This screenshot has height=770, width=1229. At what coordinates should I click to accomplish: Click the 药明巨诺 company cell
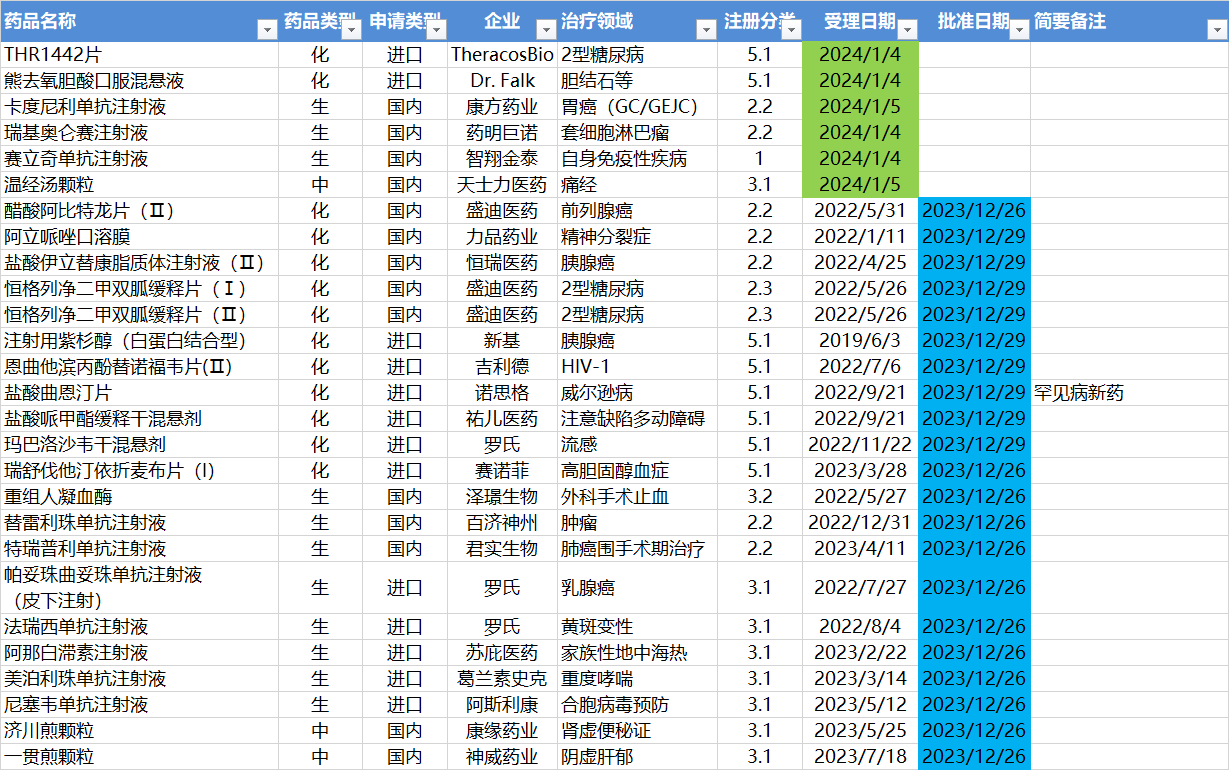(x=502, y=133)
